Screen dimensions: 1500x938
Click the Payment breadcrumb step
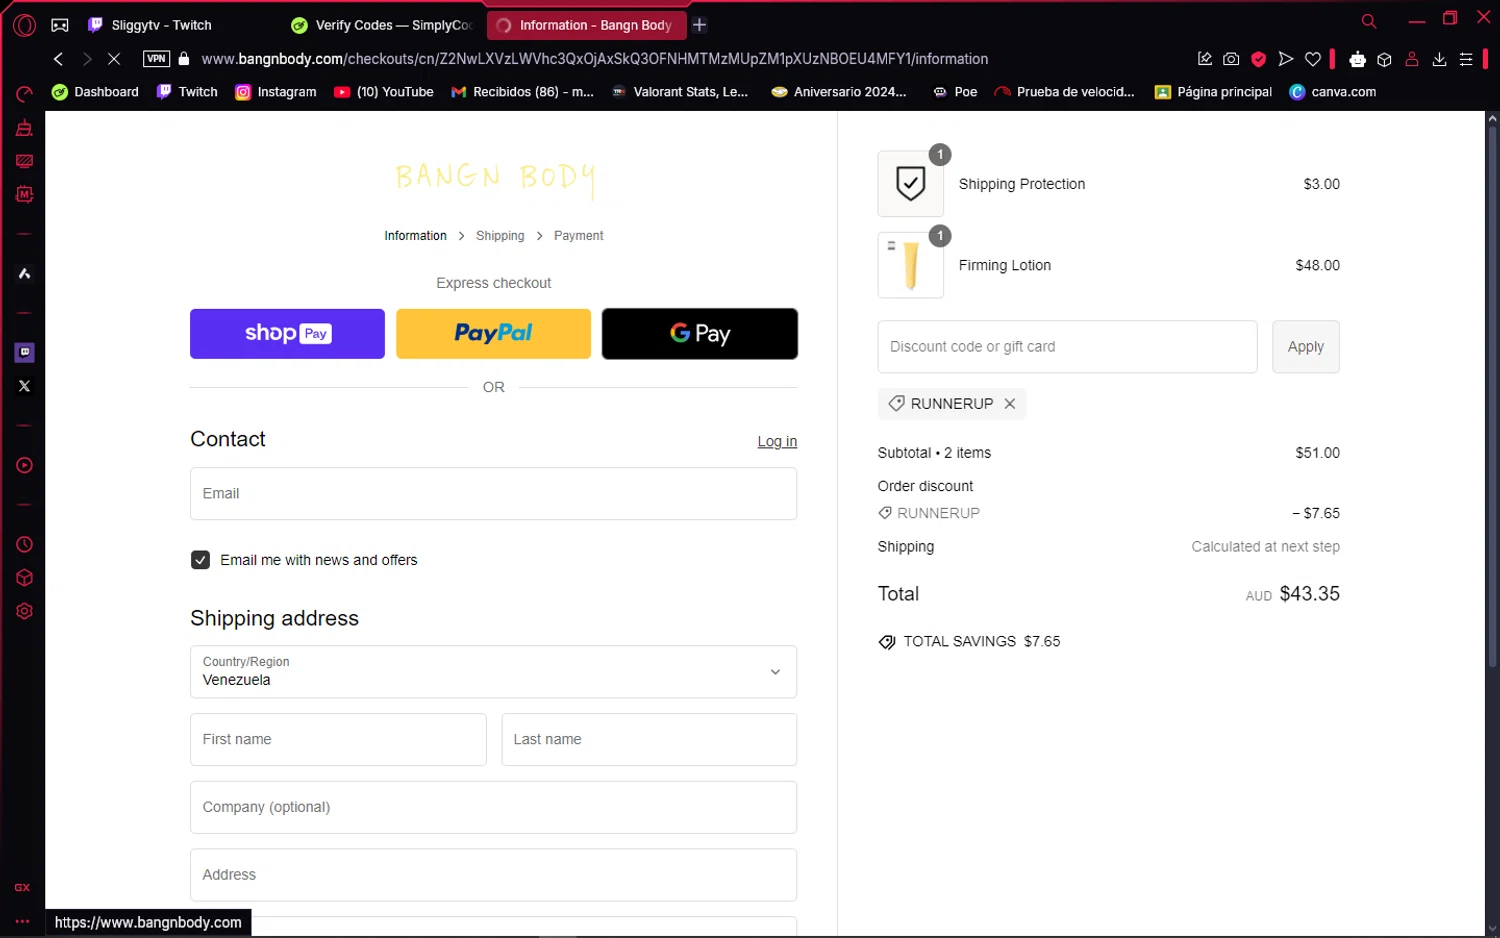[x=579, y=236]
